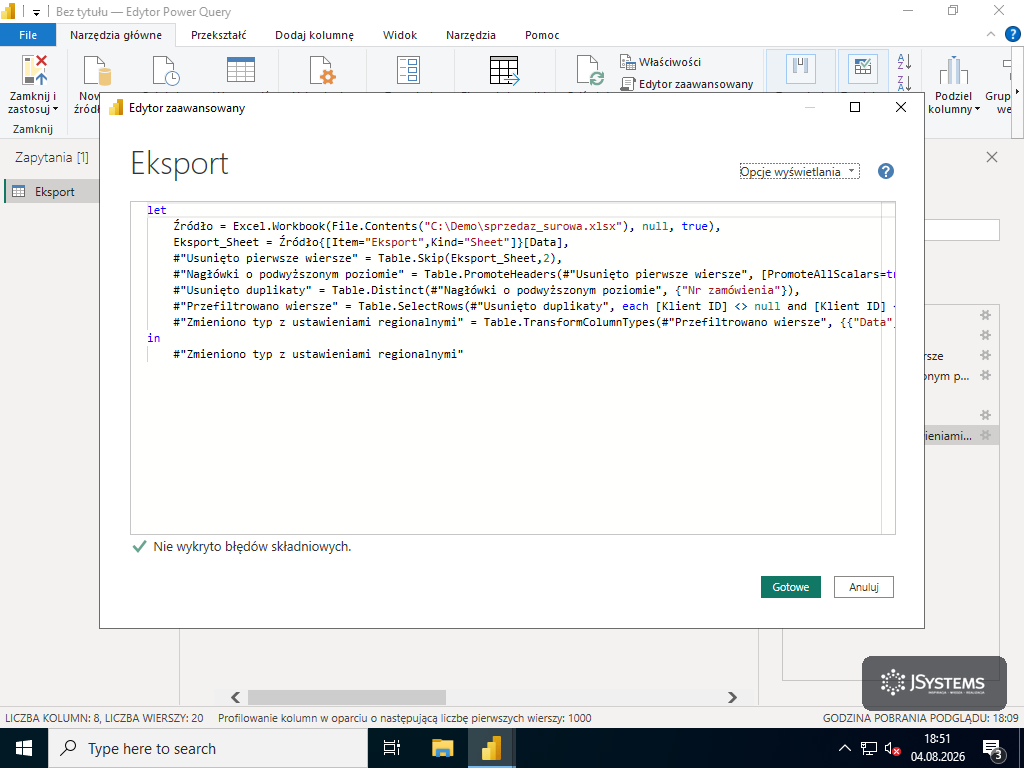Image resolution: width=1024 pixels, height=768 pixels.
Task: Open the Pomoc tab
Action: click(x=542, y=35)
